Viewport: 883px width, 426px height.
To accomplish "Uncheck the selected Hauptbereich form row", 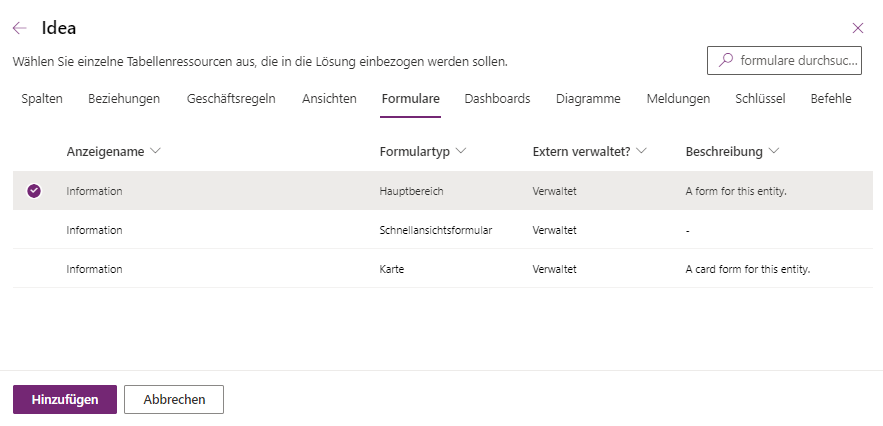I will point(34,191).
